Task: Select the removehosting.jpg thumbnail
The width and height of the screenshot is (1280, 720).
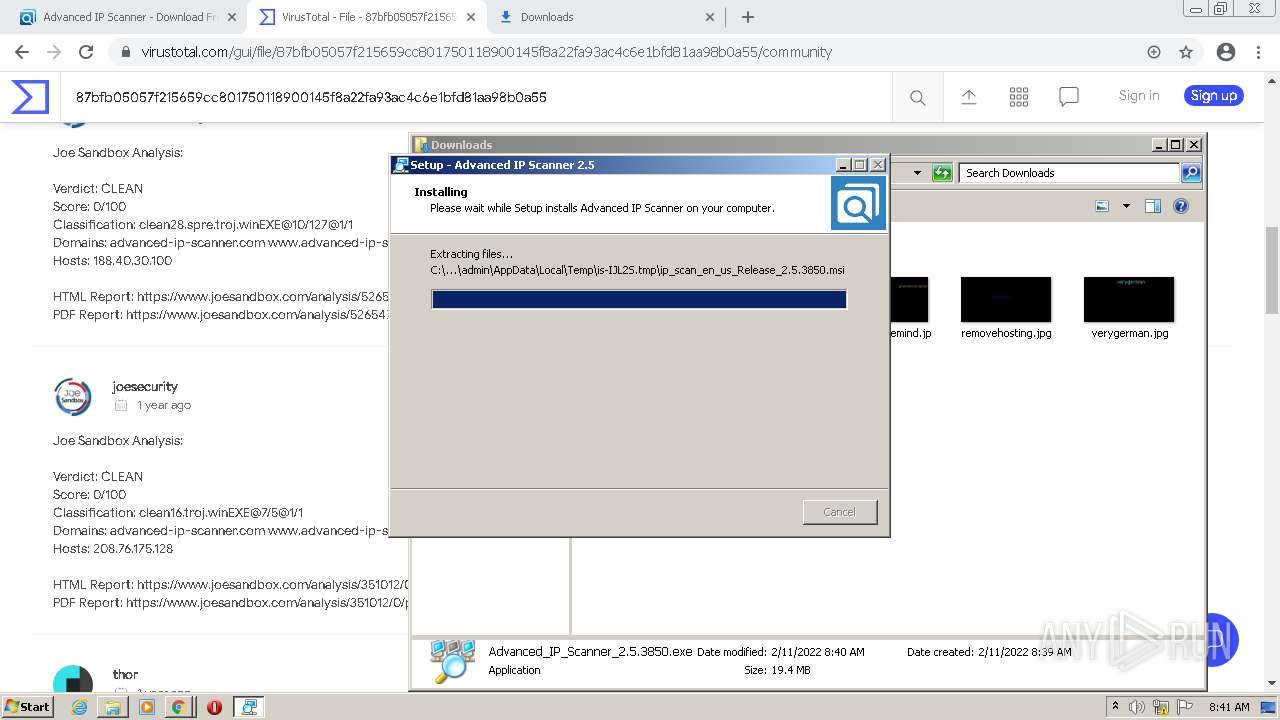Action: click(x=1006, y=299)
